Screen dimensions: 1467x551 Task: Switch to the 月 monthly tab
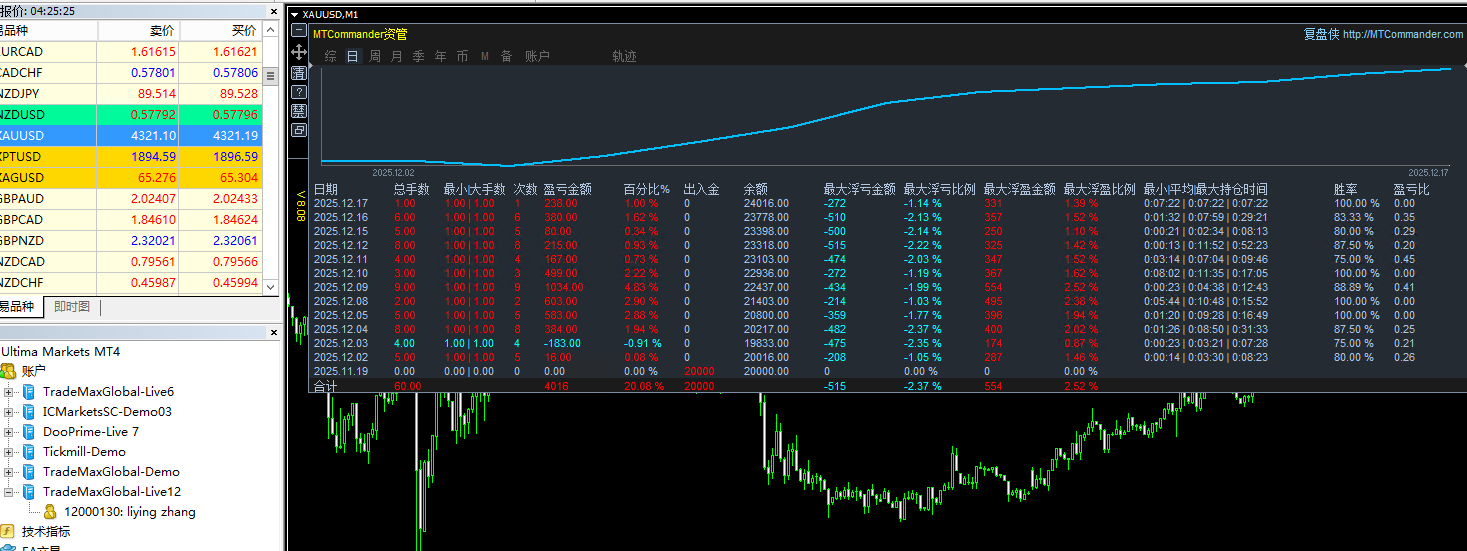point(396,56)
